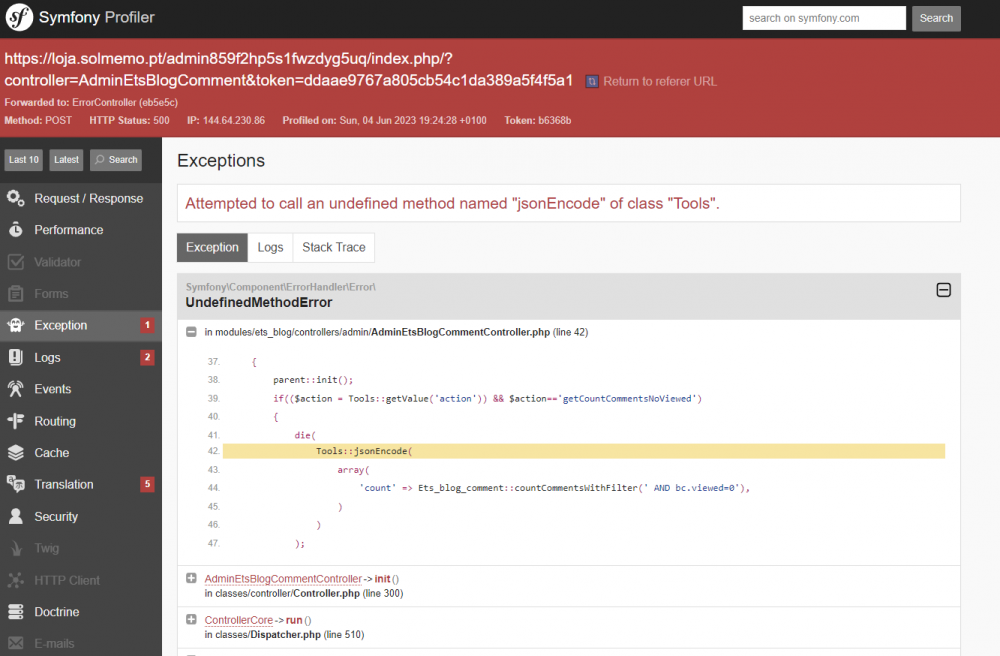Expand the AdminEtsBlogCommentController init trace
The height and width of the screenshot is (656, 1000).
[191, 578]
